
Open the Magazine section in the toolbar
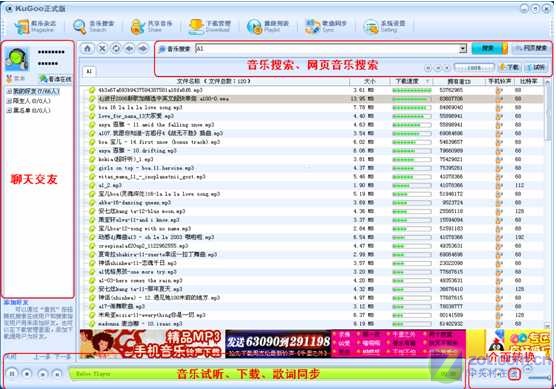point(35,27)
